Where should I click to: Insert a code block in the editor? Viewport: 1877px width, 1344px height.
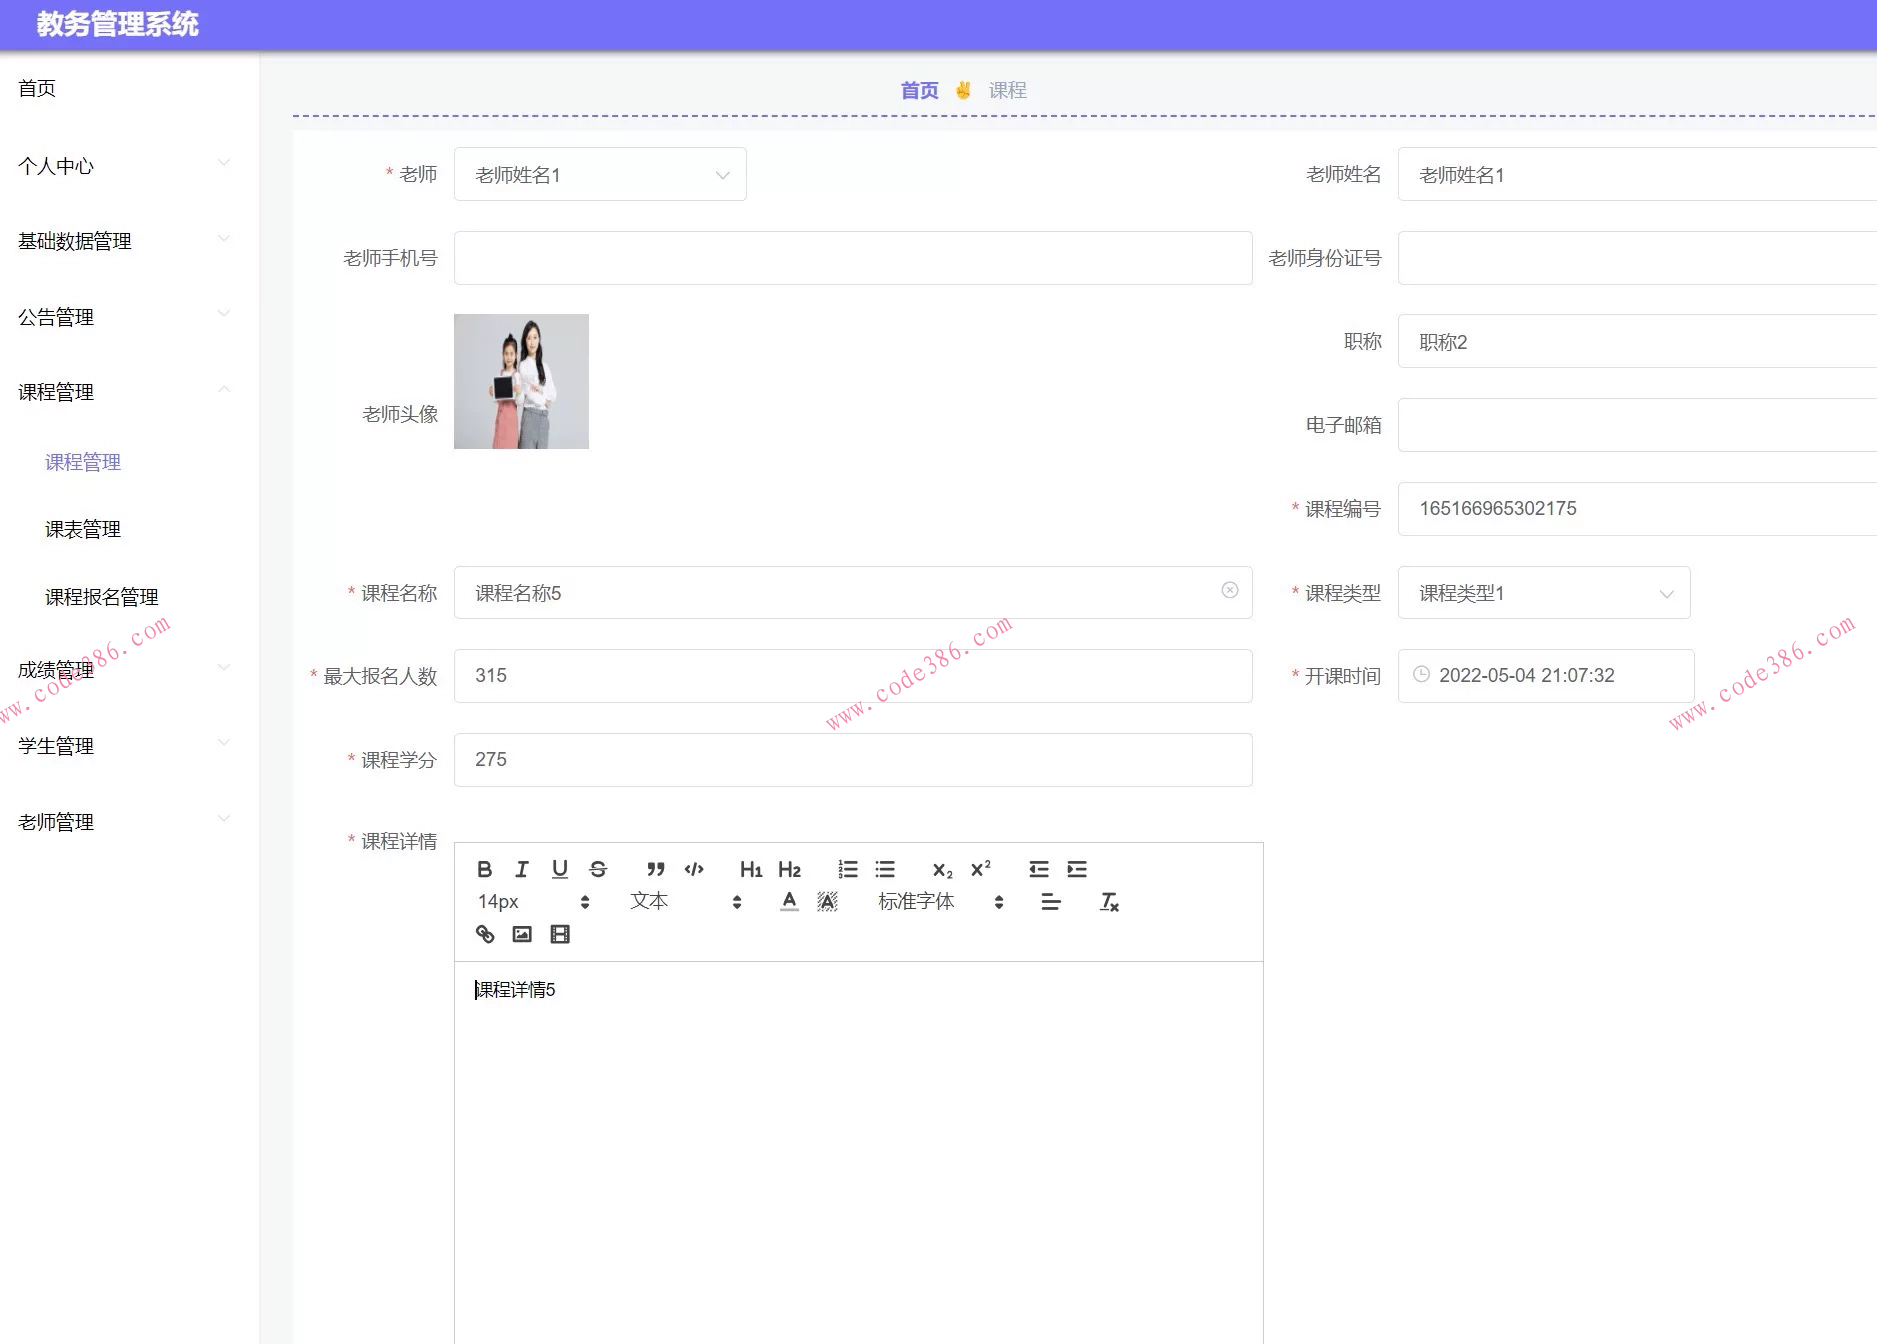pos(693,869)
